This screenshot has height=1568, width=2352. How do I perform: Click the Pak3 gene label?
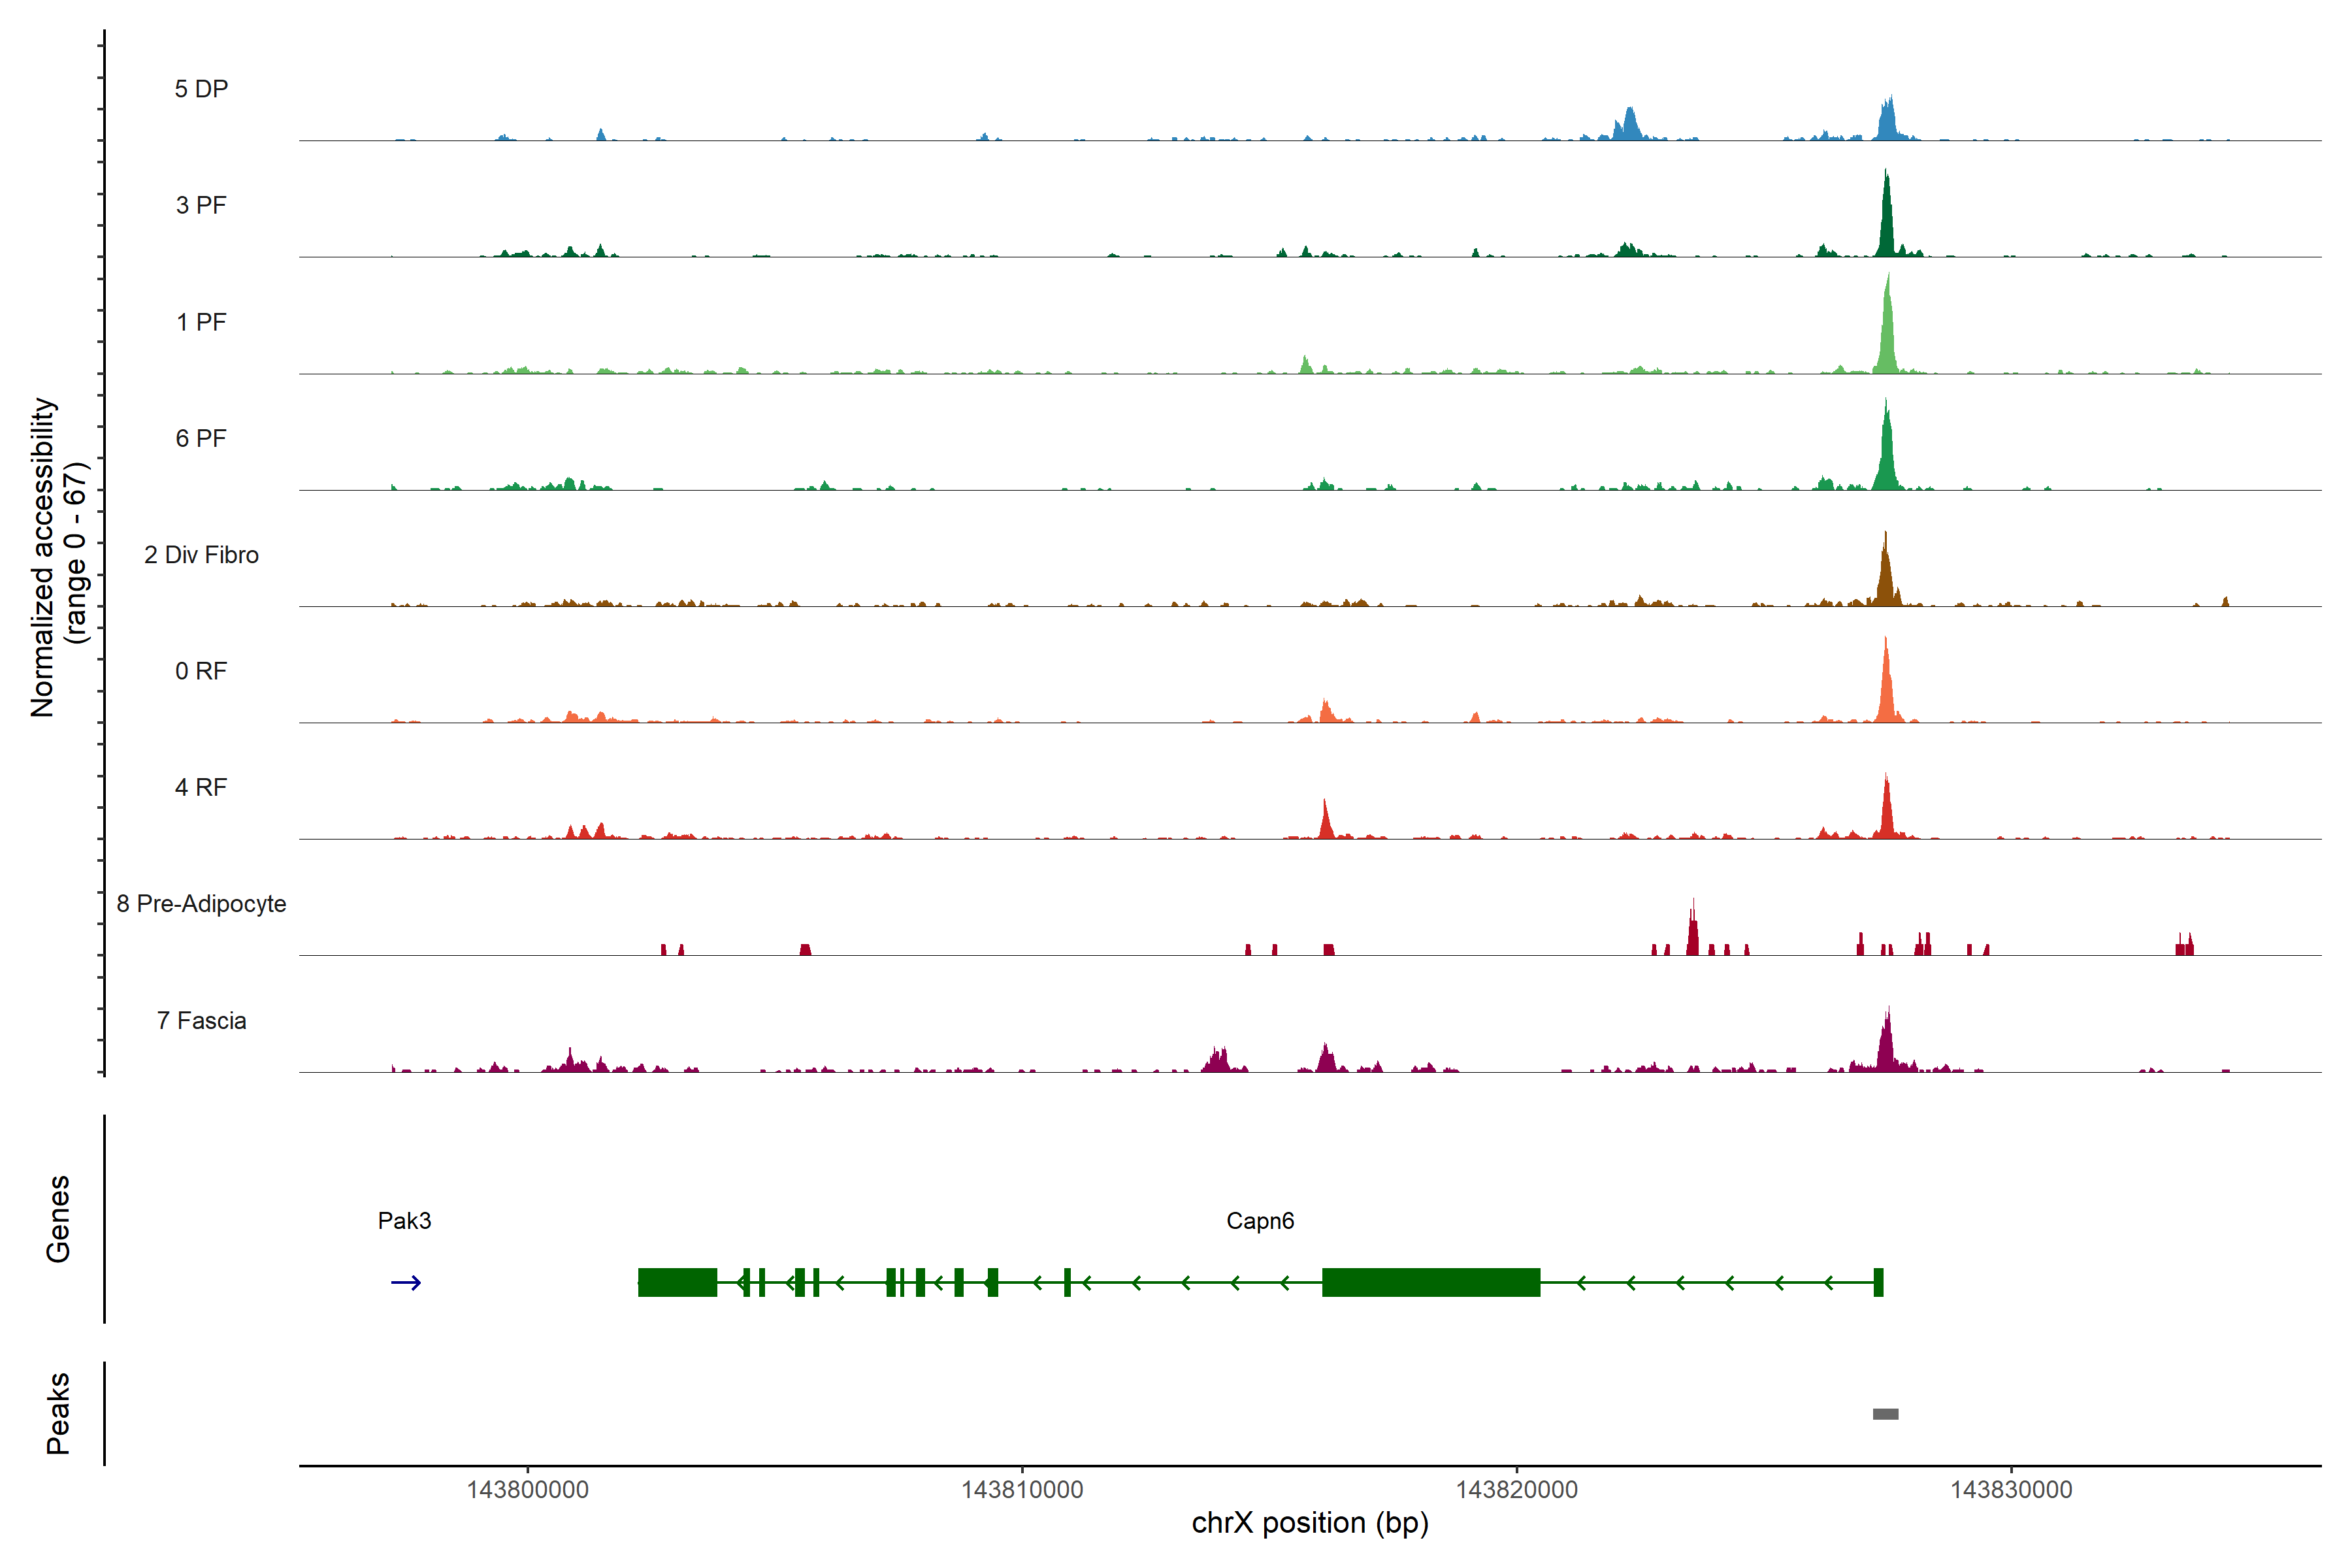click(404, 1221)
